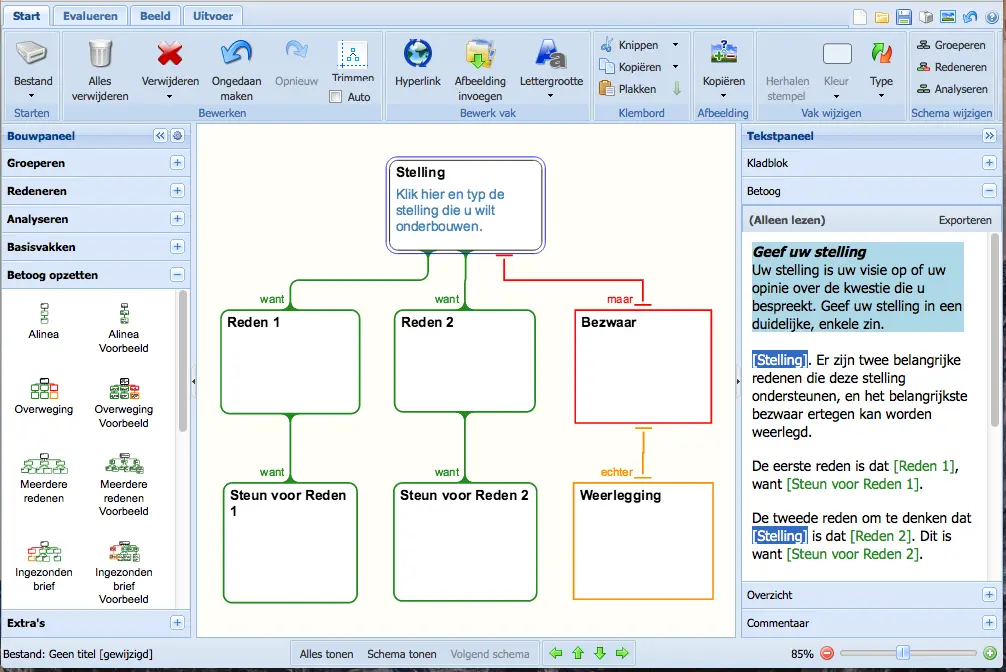Open the Lettergrootte dropdown

(550, 96)
